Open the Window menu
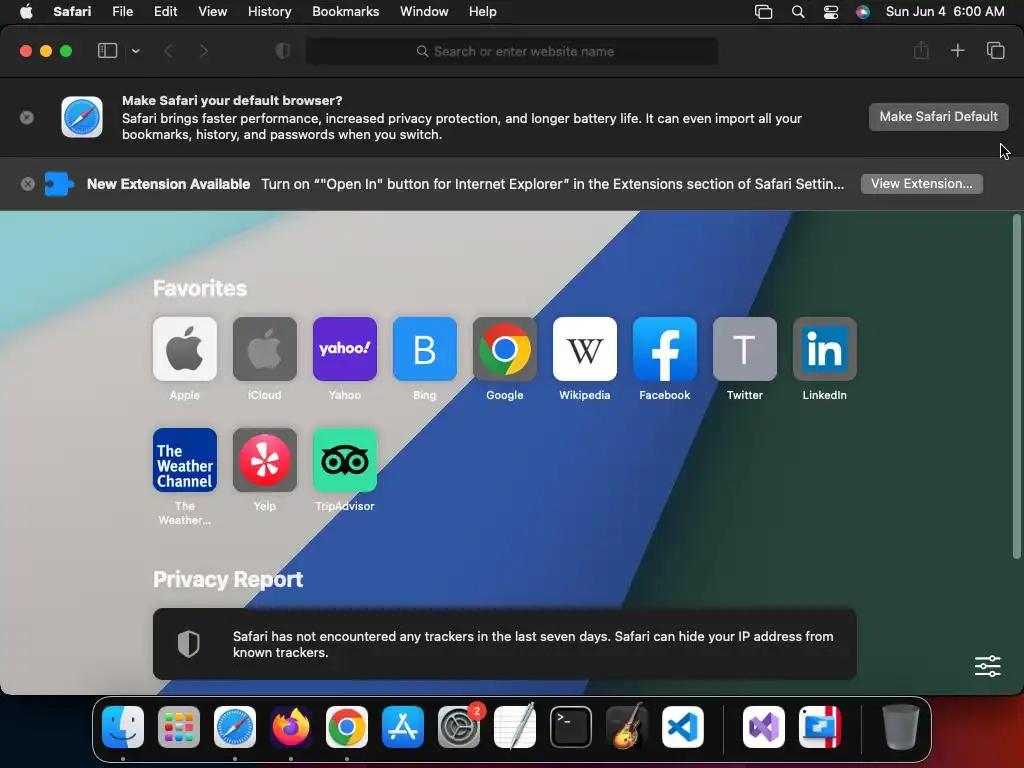The image size is (1024, 768). 424,11
